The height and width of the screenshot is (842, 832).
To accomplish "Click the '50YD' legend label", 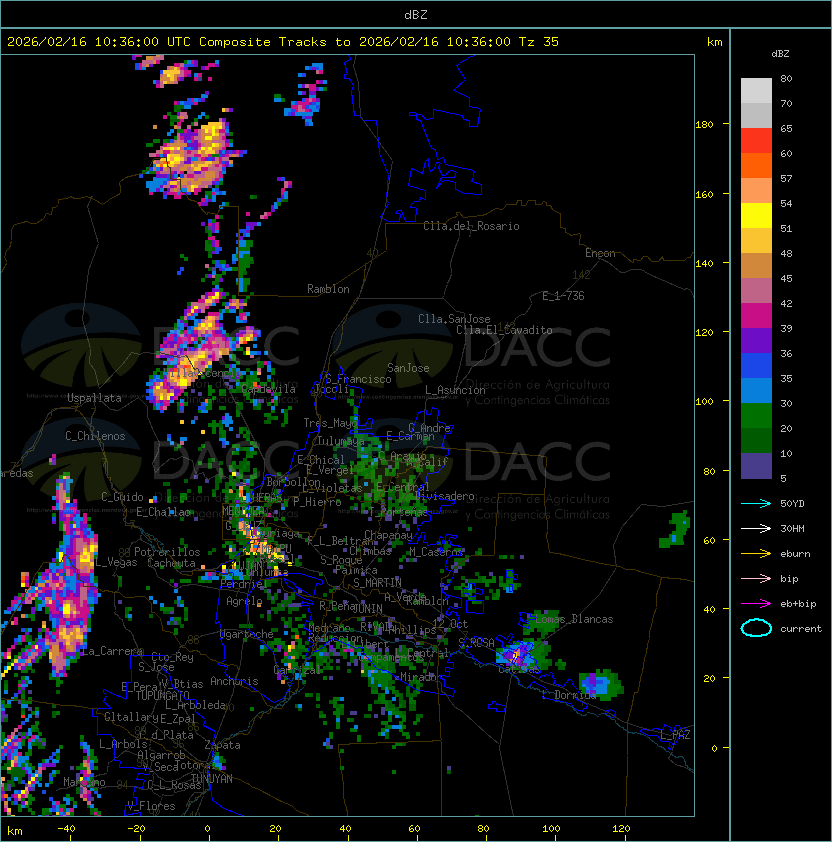I will (792, 504).
